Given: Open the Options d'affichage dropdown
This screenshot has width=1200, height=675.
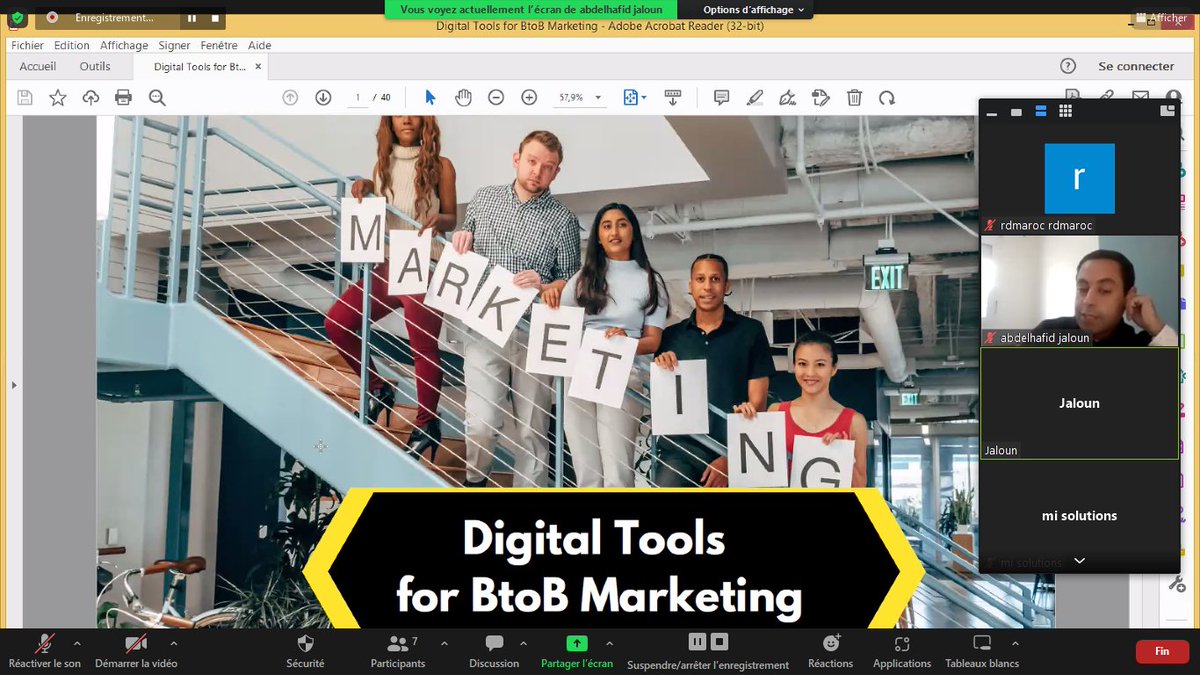Looking at the screenshot, I should tap(753, 9).
